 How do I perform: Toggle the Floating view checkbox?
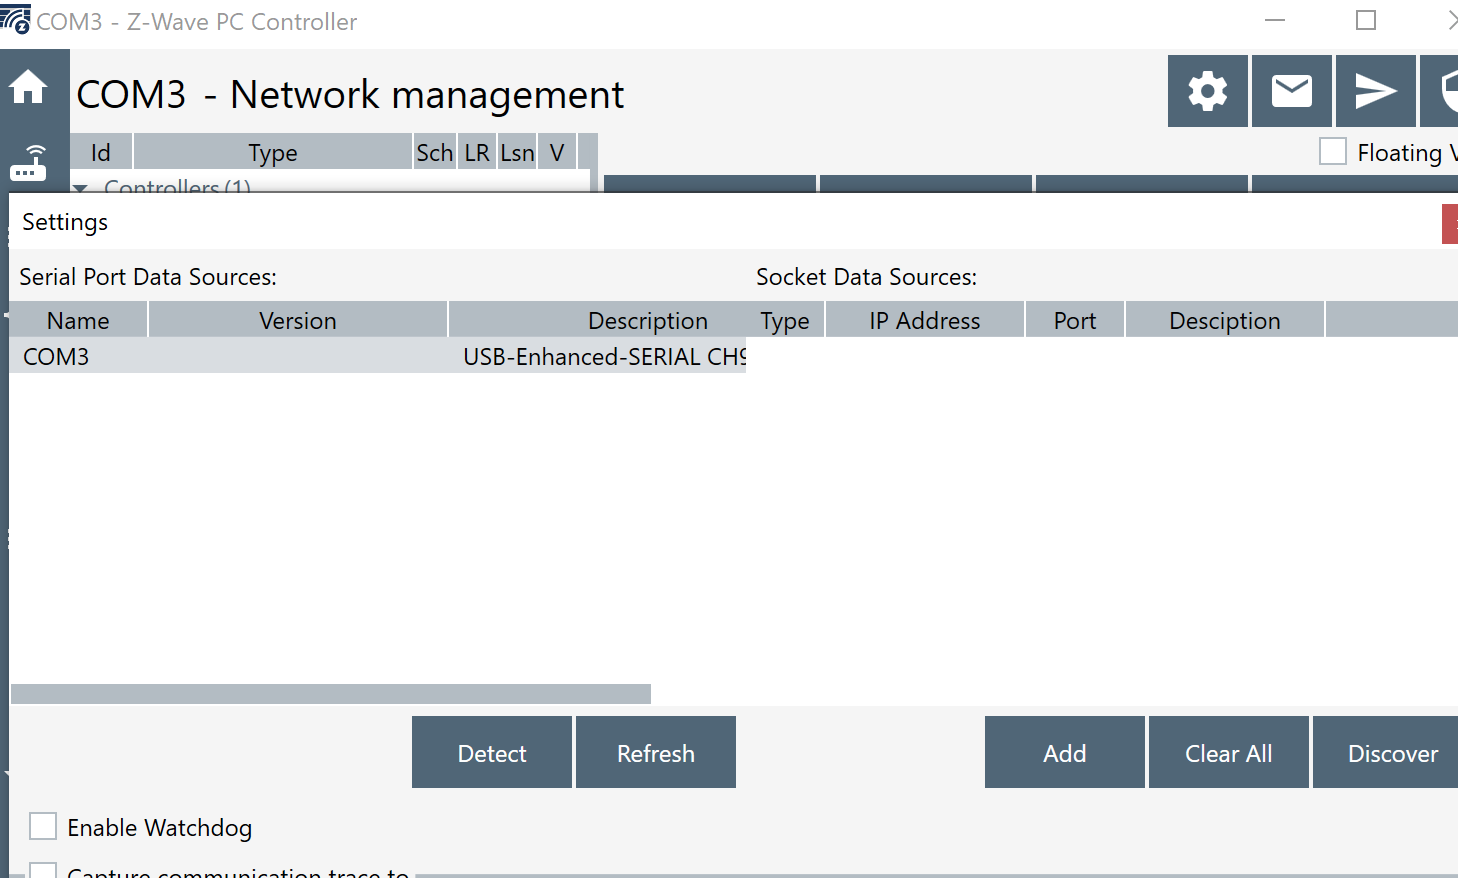point(1332,151)
